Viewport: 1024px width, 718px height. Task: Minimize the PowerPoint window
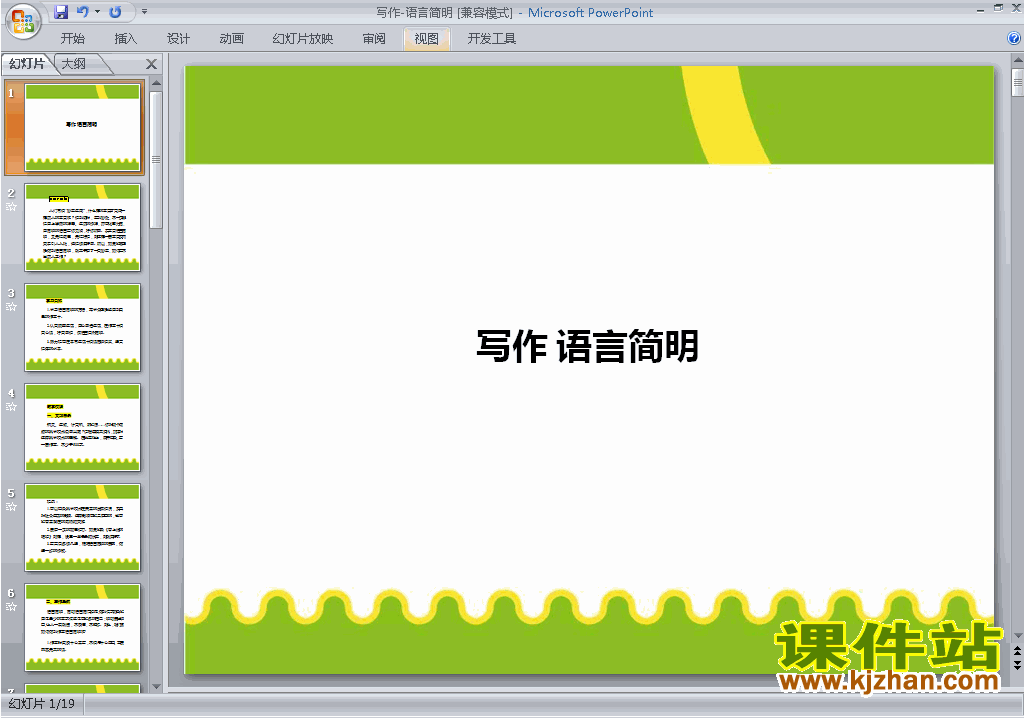click(980, 8)
